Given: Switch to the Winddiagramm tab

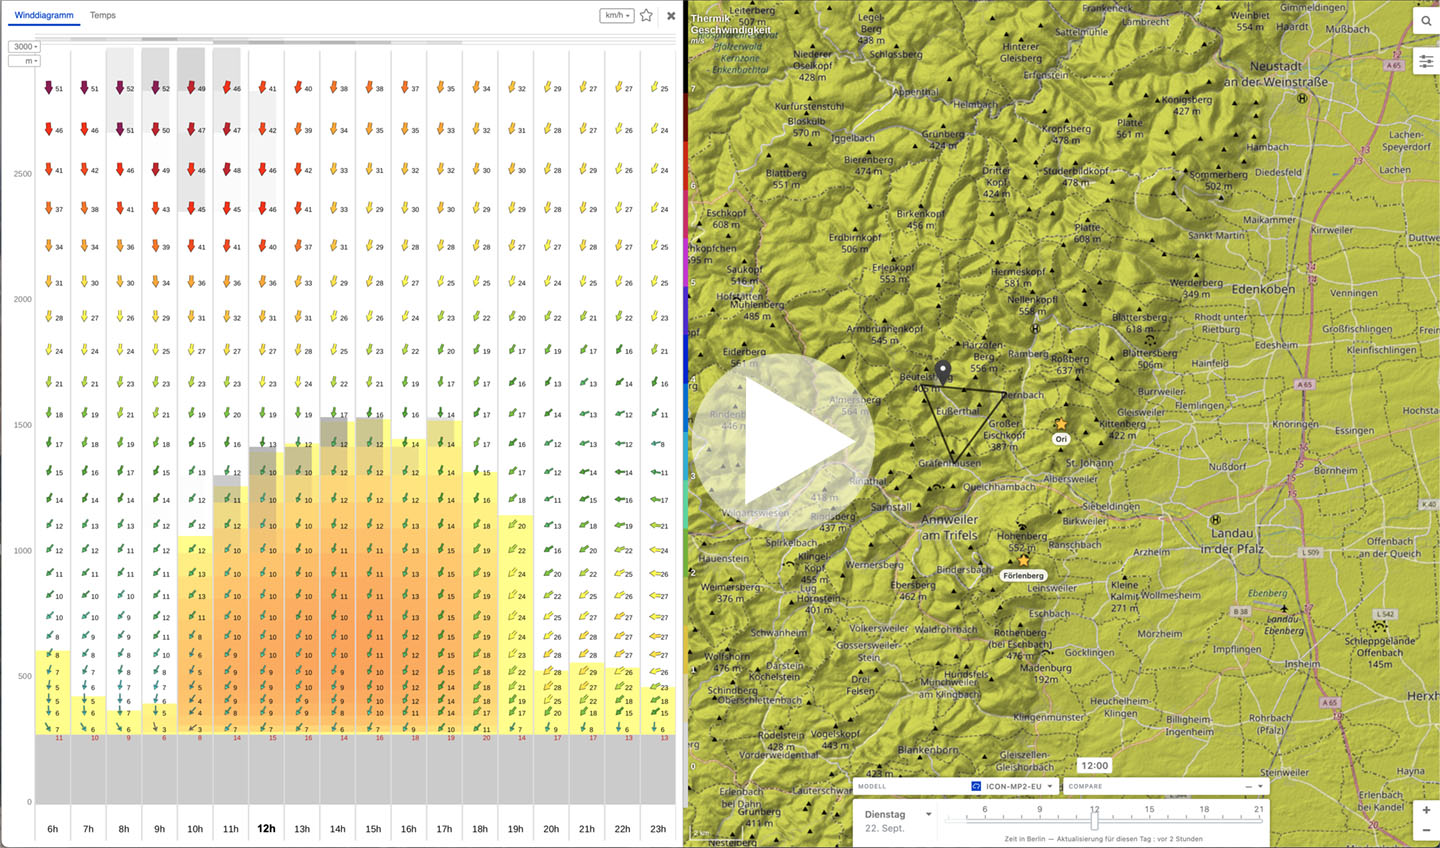Looking at the screenshot, I should [x=46, y=15].
